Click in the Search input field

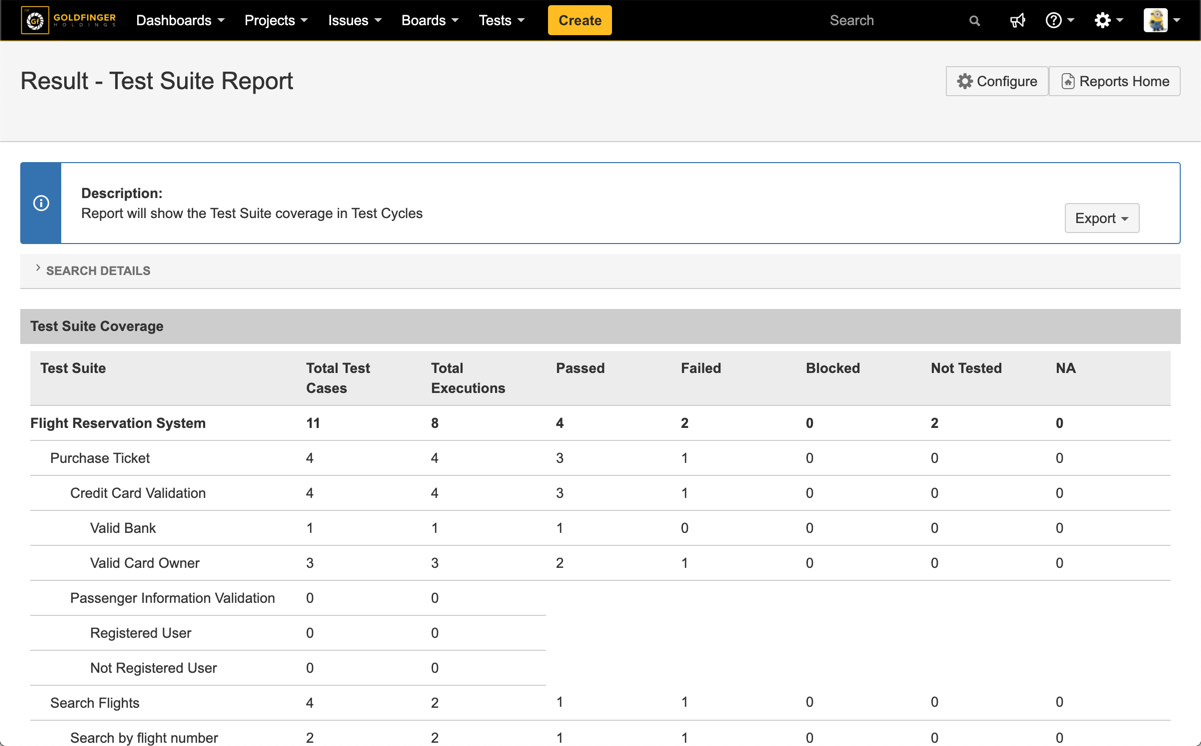pyautogui.click(x=890, y=21)
